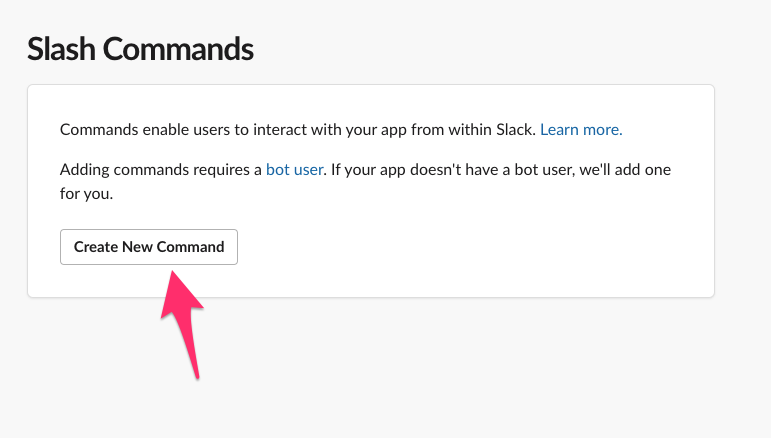Click the sentence beginning 'Commands enable users to interact'
The width and height of the screenshot is (771, 438).
click(x=297, y=130)
